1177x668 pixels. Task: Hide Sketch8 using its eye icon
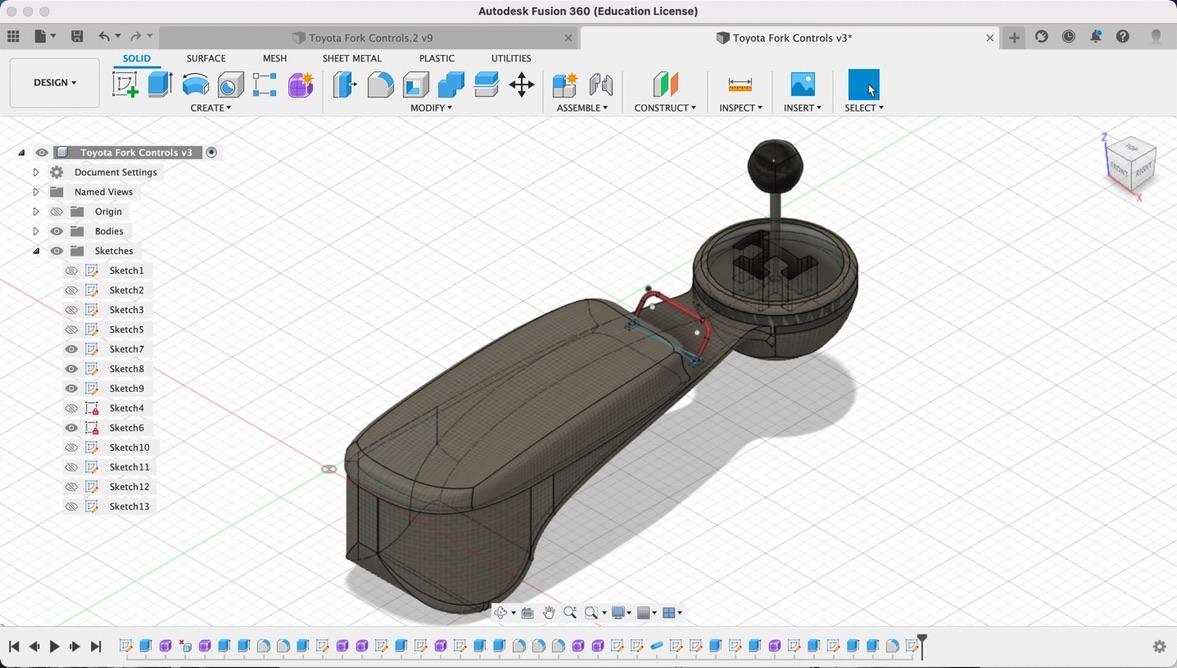pyautogui.click(x=71, y=369)
